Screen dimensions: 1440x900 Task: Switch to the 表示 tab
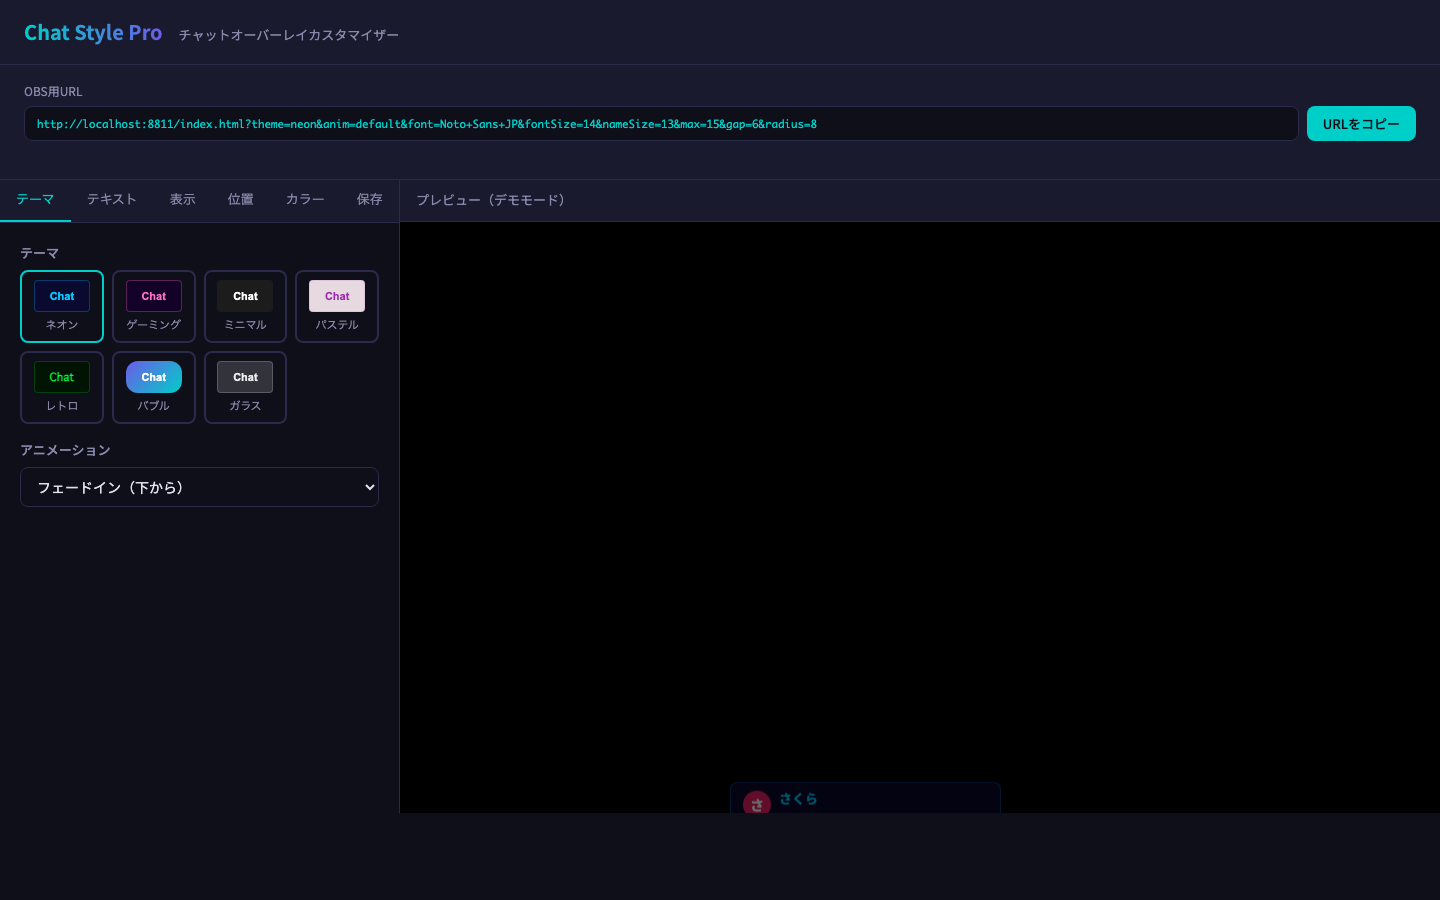pos(183,199)
